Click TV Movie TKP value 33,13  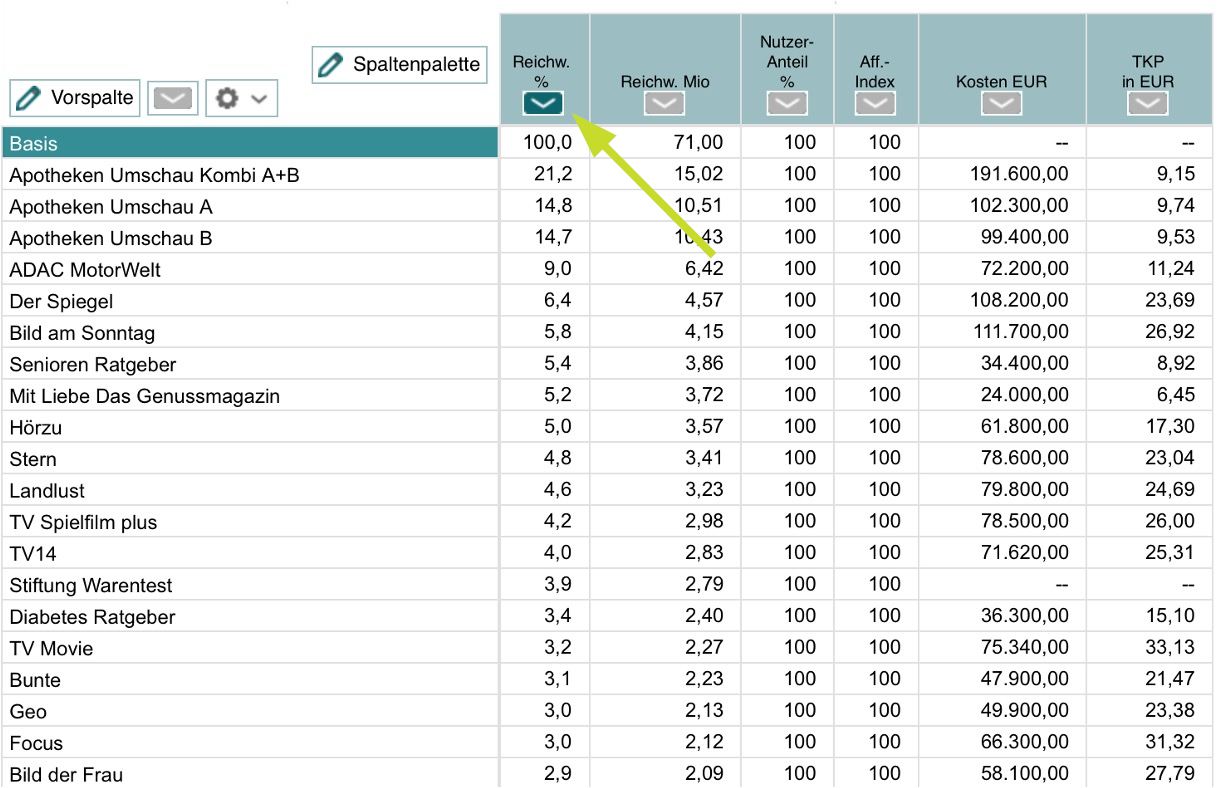coord(1170,648)
